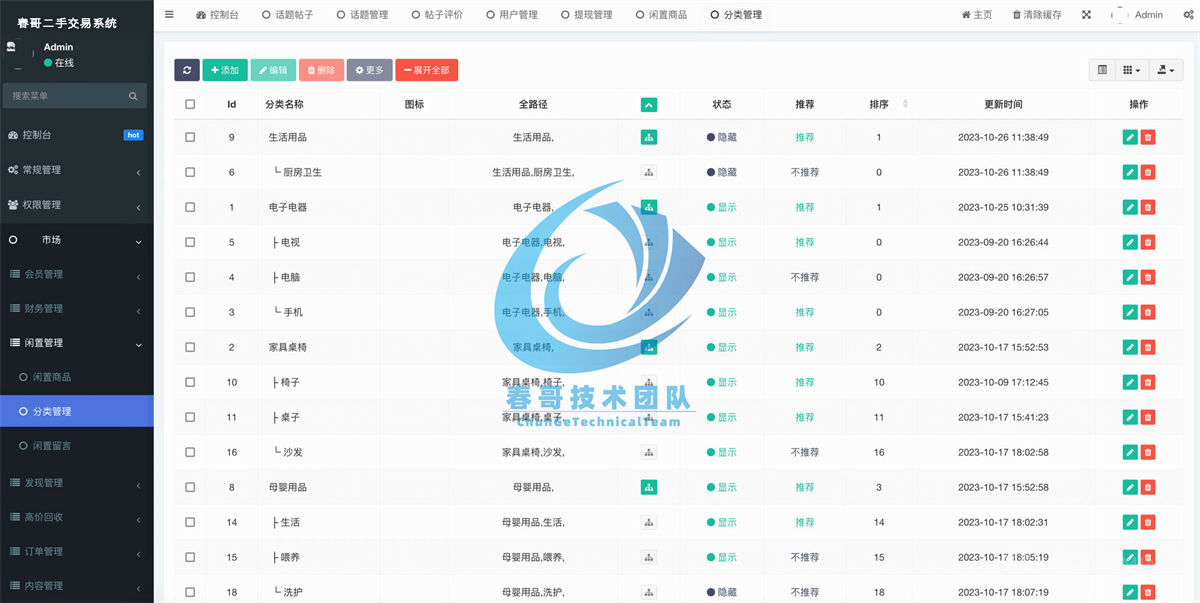Viewport: 1200px width, 603px height.
Task: Open the 主页 link in header
Action: pyautogui.click(x=977, y=15)
